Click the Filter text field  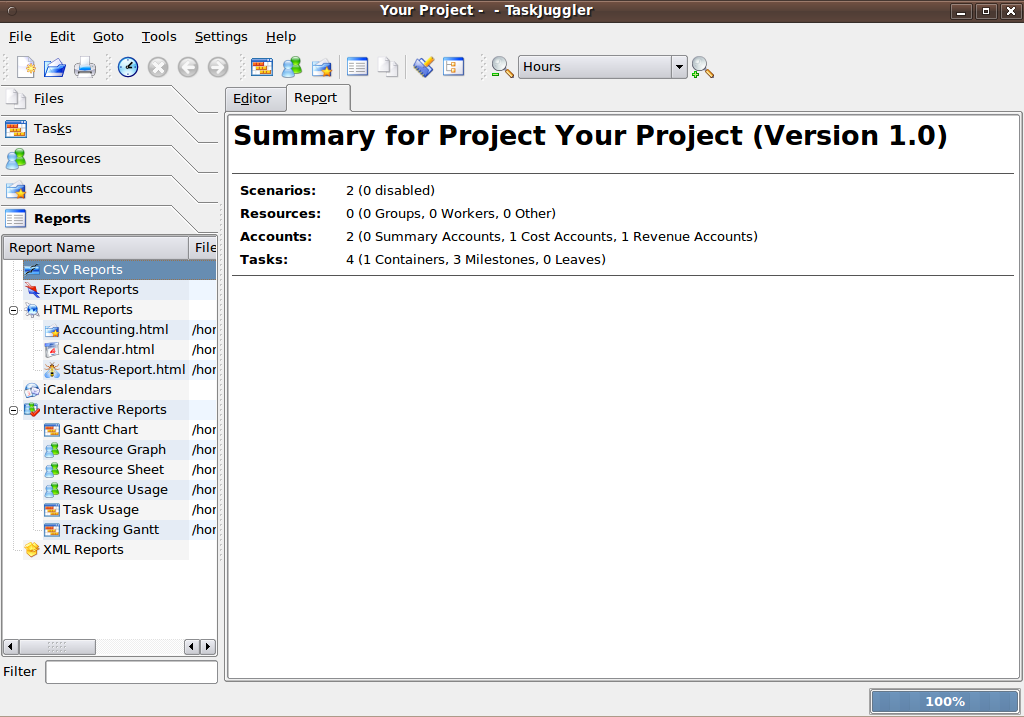131,672
